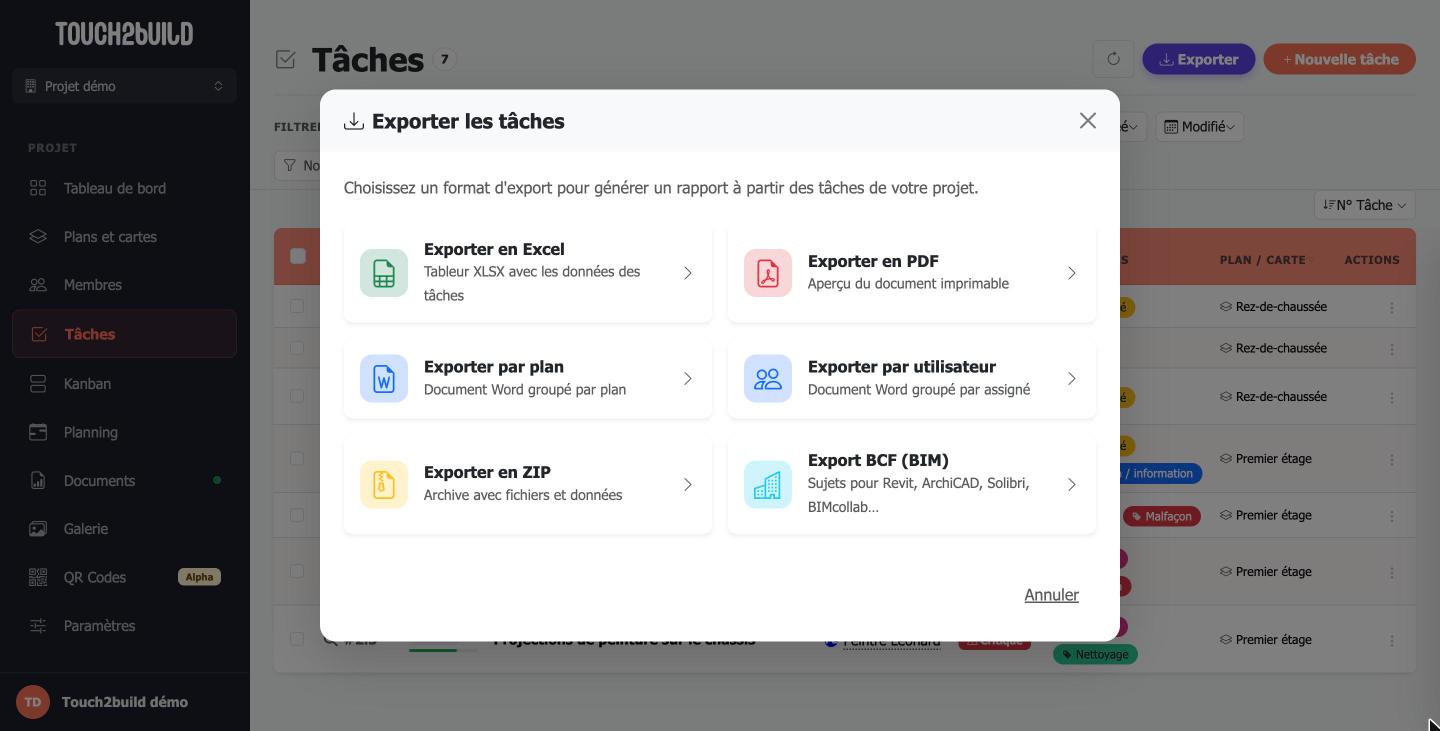Open the actions menu on the information-tagged row
The width and height of the screenshot is (1440, 731).
point(1391,459)
